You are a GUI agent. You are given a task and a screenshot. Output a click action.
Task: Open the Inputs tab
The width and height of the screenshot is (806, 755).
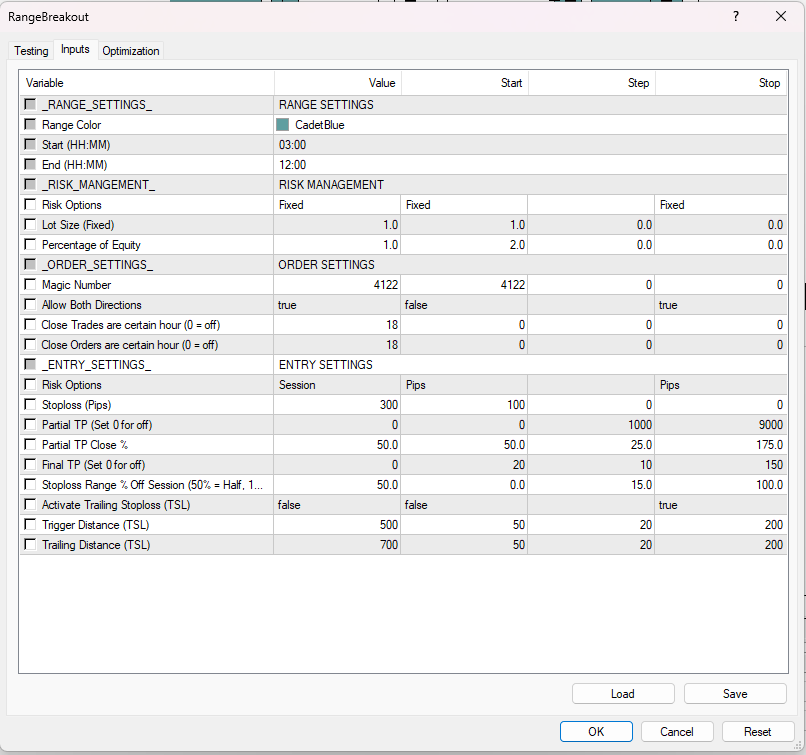click(x=74, y=50)
